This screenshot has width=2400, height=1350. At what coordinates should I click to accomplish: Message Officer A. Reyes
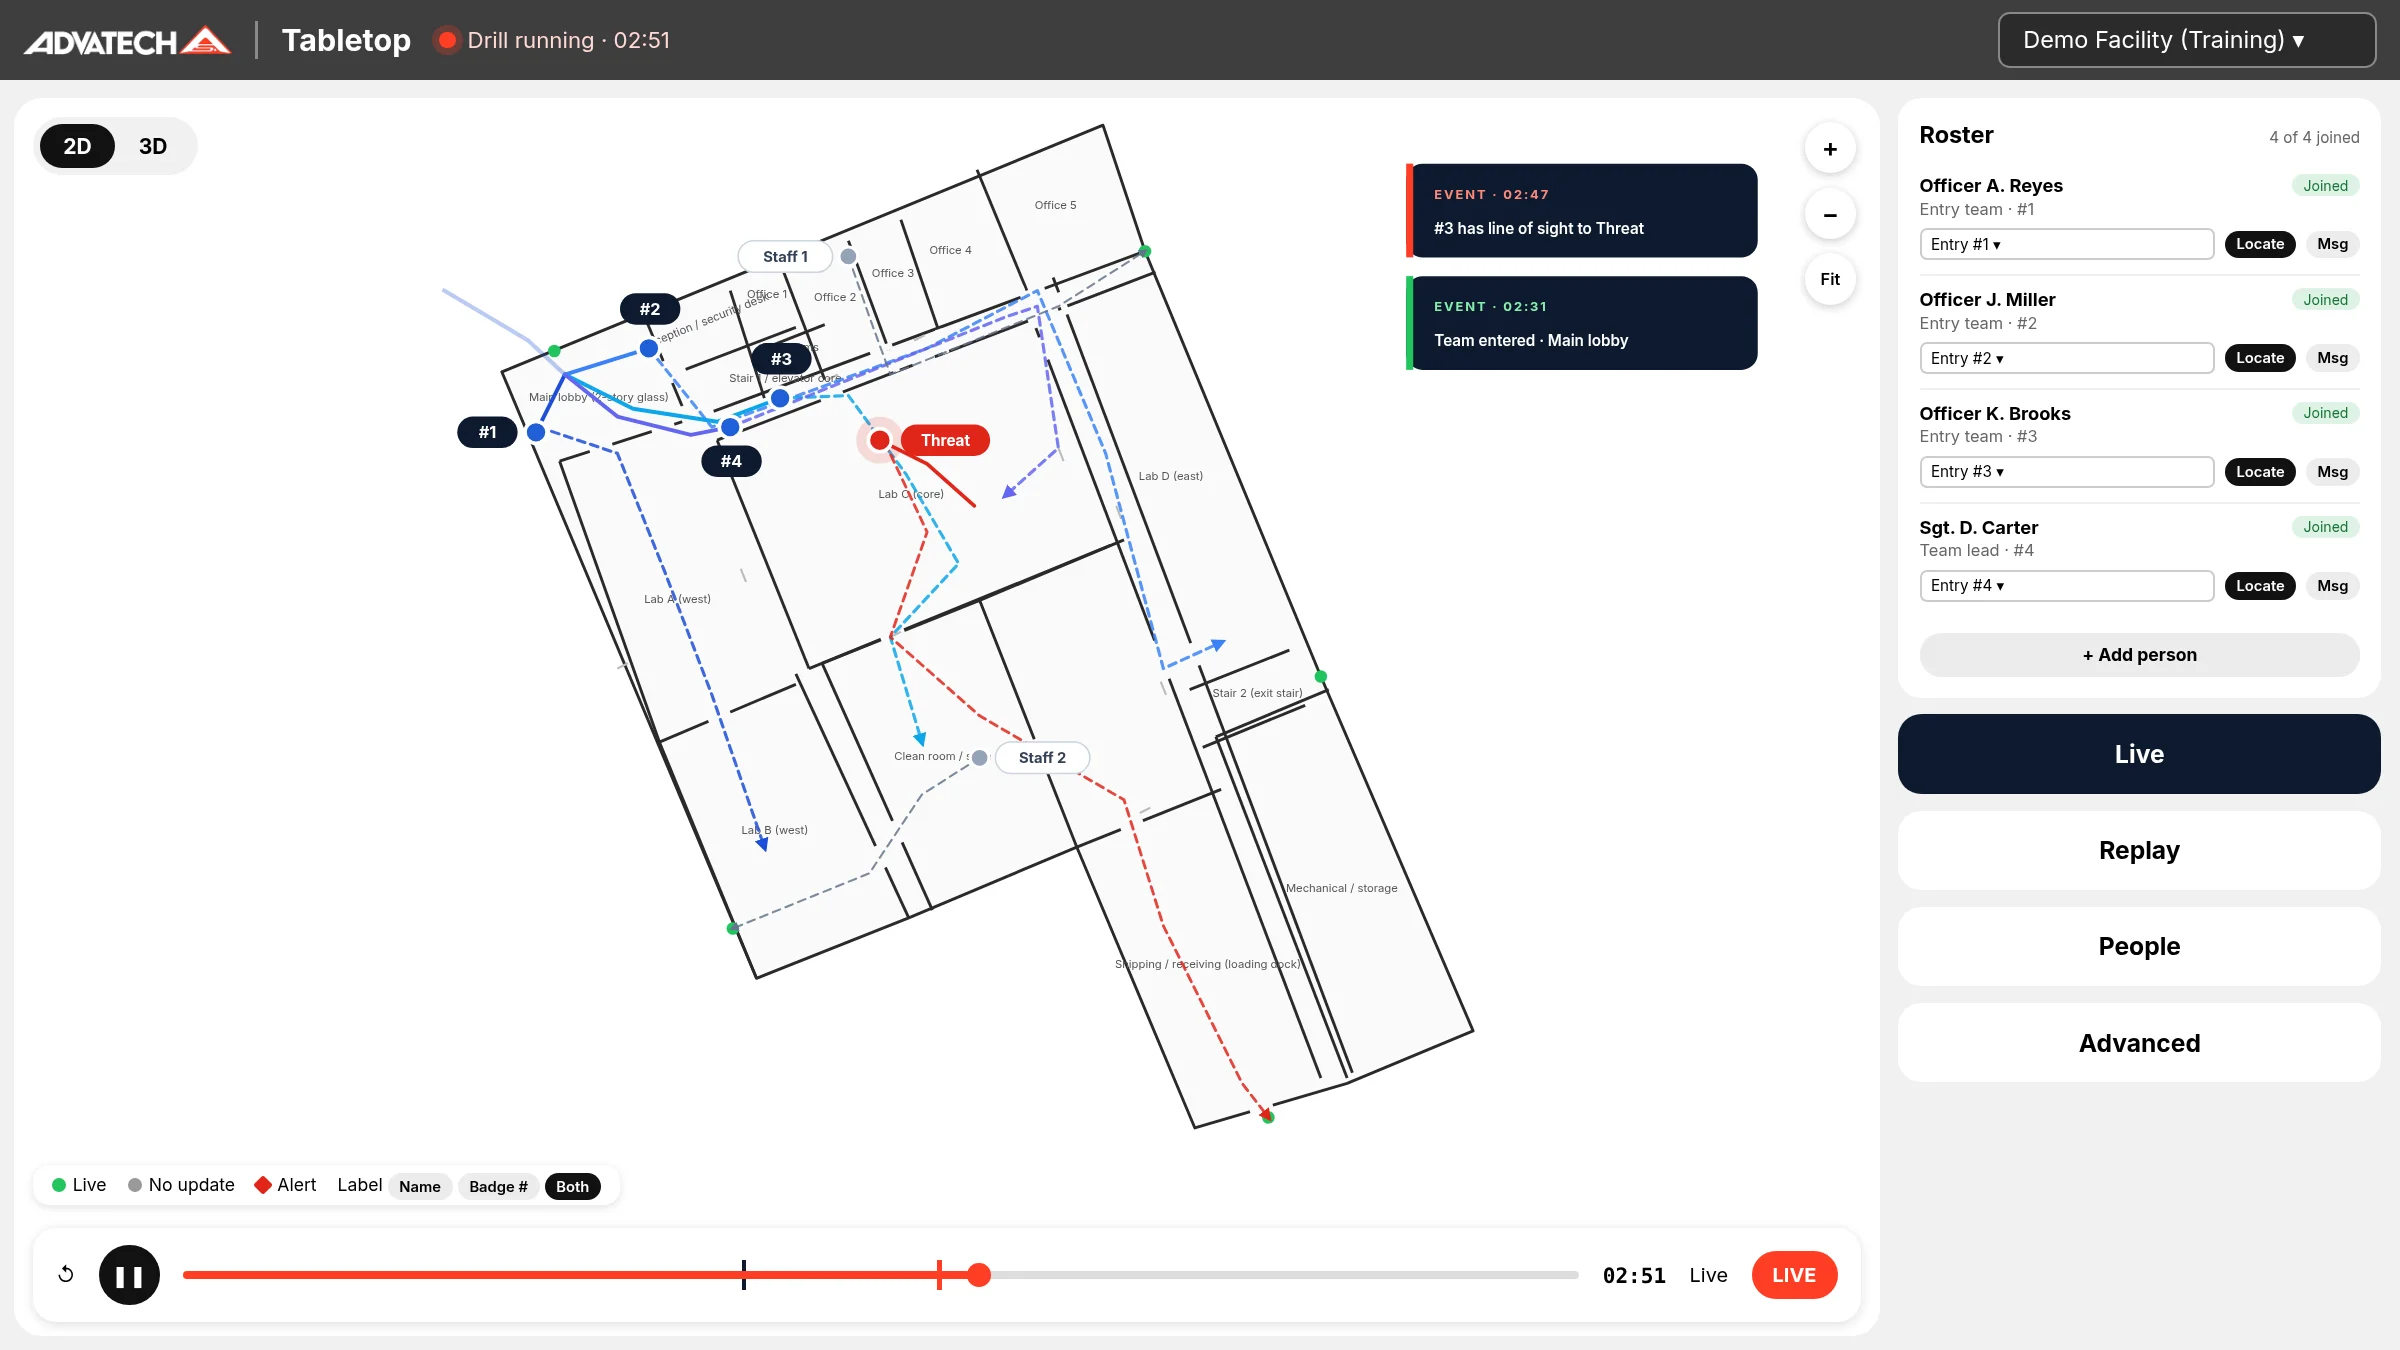pos(2333,244)
